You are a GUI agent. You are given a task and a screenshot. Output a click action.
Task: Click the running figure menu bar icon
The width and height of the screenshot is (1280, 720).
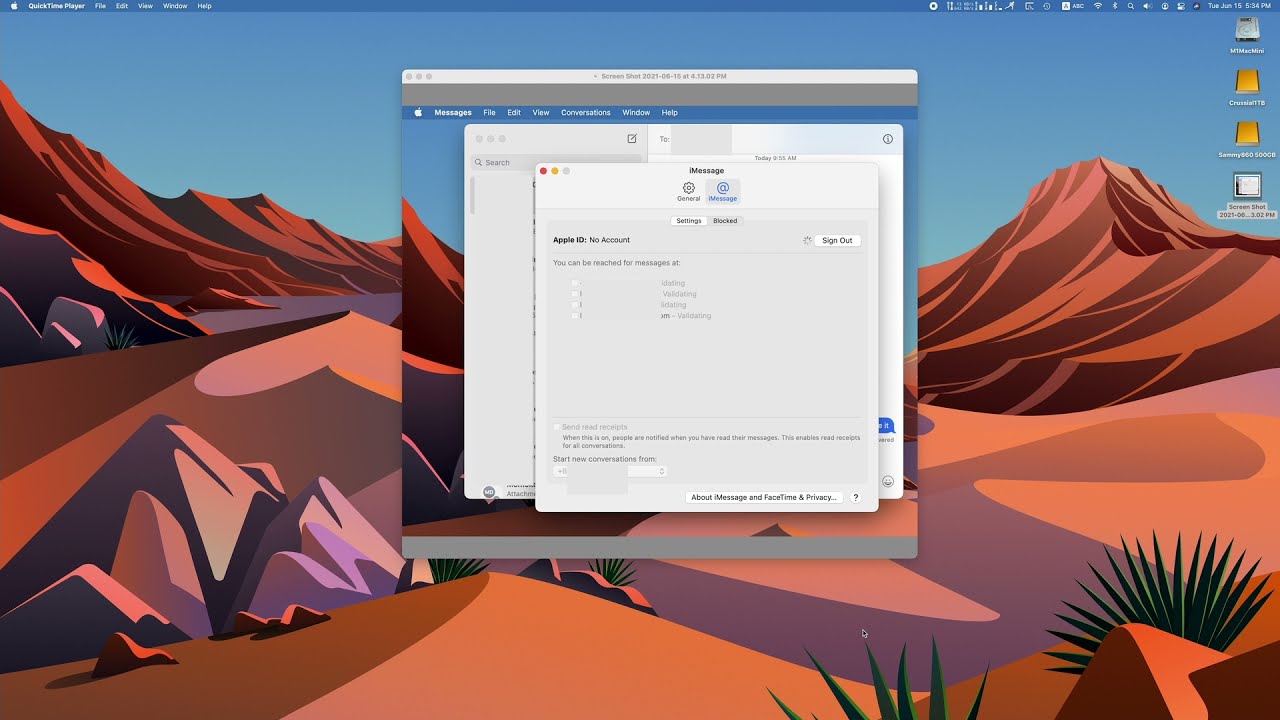(1010, 6)
